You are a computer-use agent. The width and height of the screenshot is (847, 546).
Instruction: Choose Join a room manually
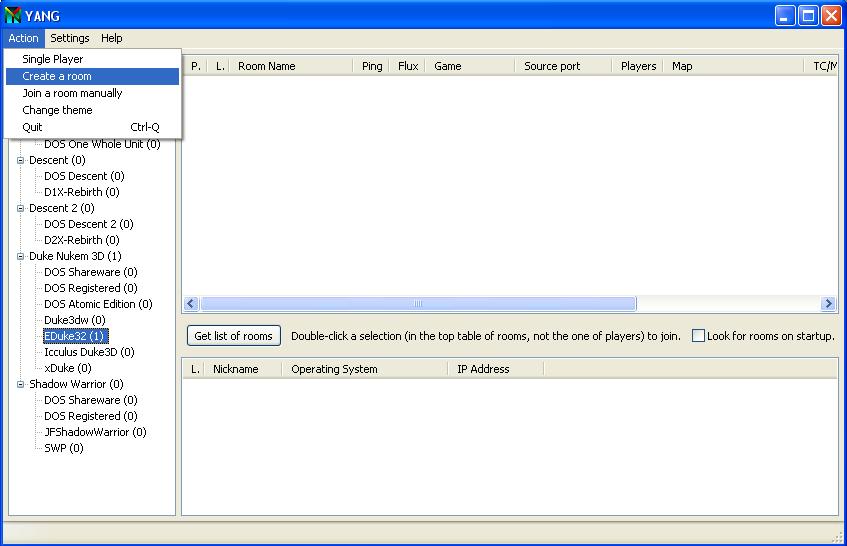tap(92, 93)
